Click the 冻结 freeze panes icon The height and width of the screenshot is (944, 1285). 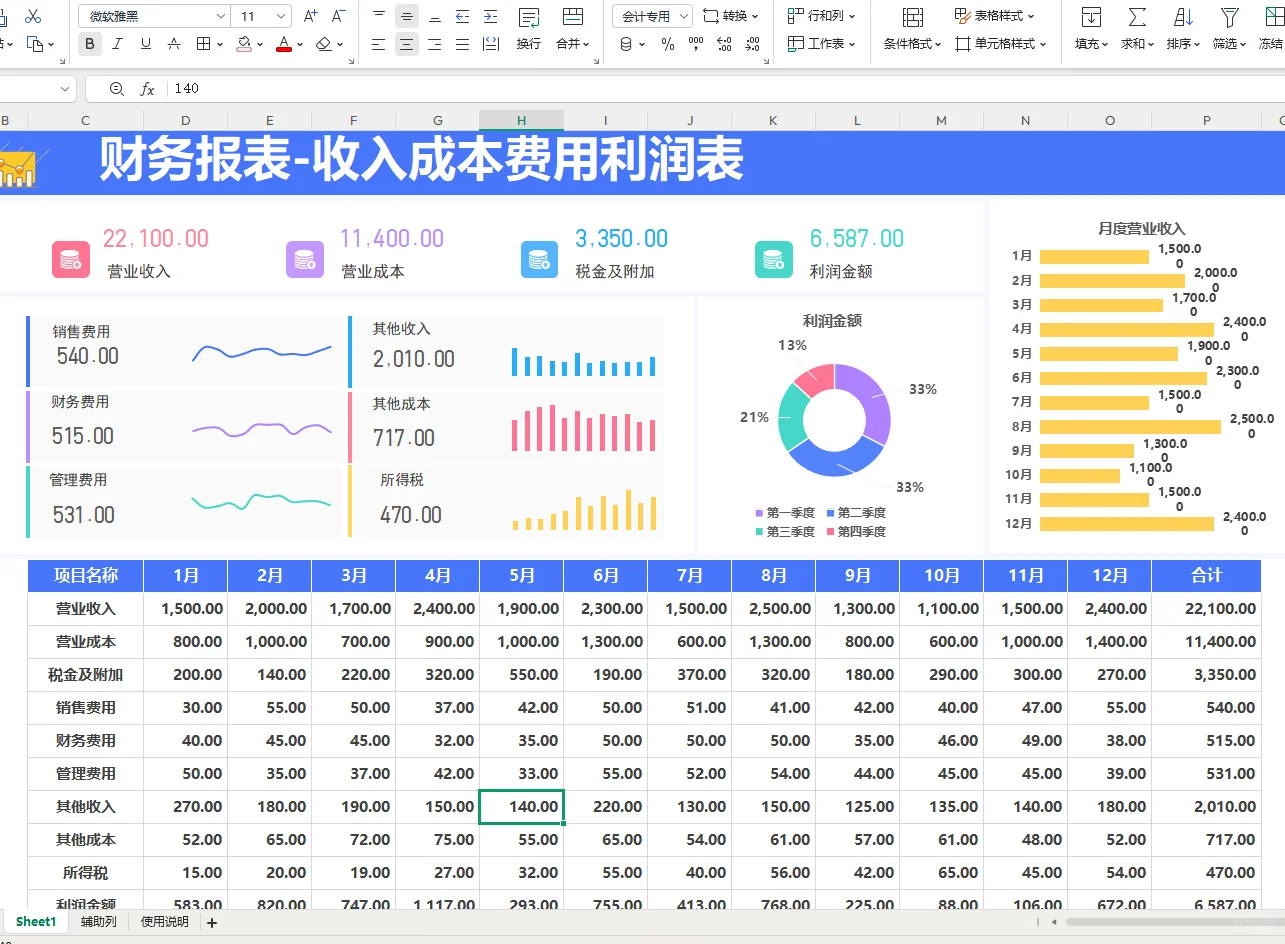tap(1273, 17)
